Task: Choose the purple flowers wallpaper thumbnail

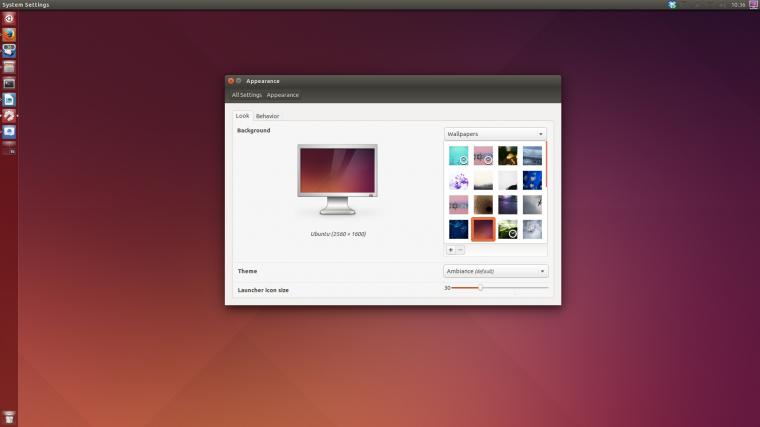Action: click(x=459, y=180)
